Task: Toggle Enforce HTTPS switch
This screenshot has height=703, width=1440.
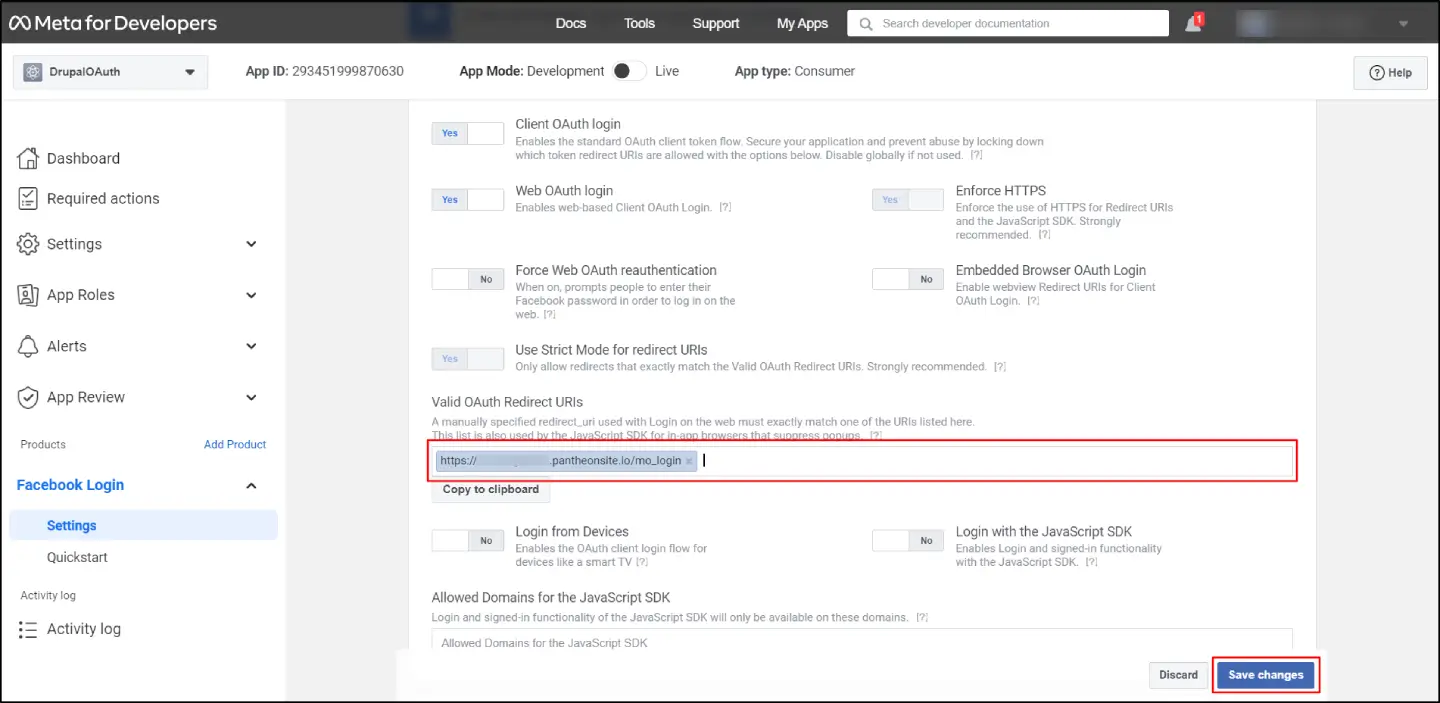Action: [908, 199]
